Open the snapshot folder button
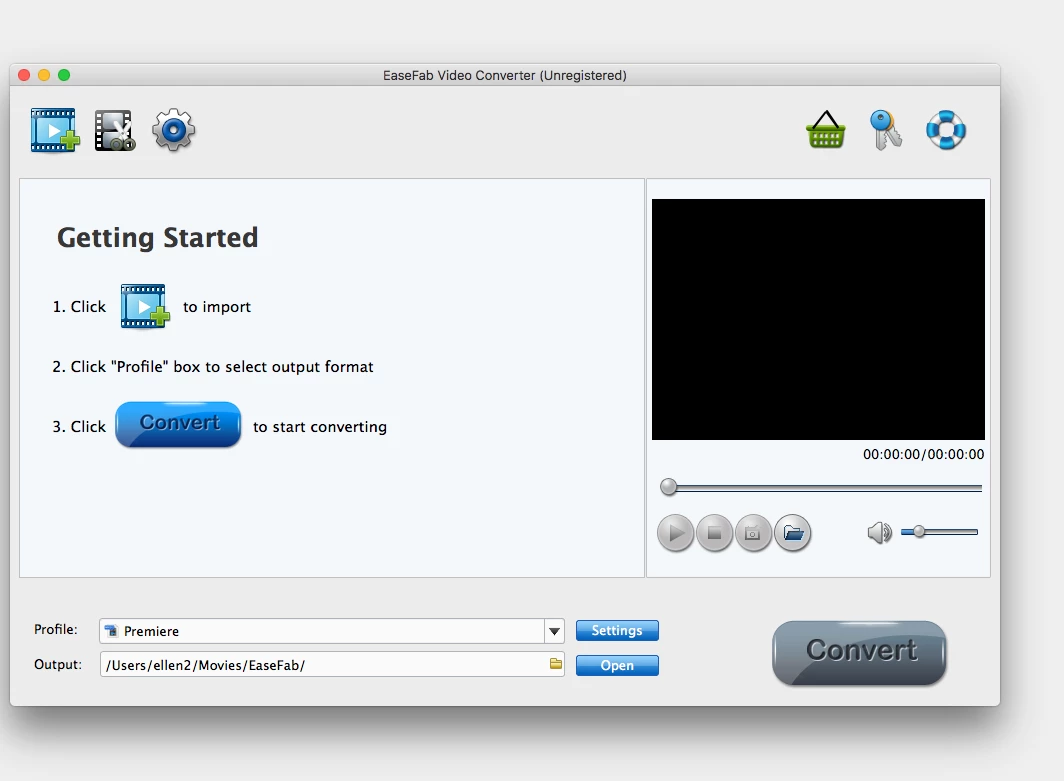1064x781 pixels. [793, 533]
